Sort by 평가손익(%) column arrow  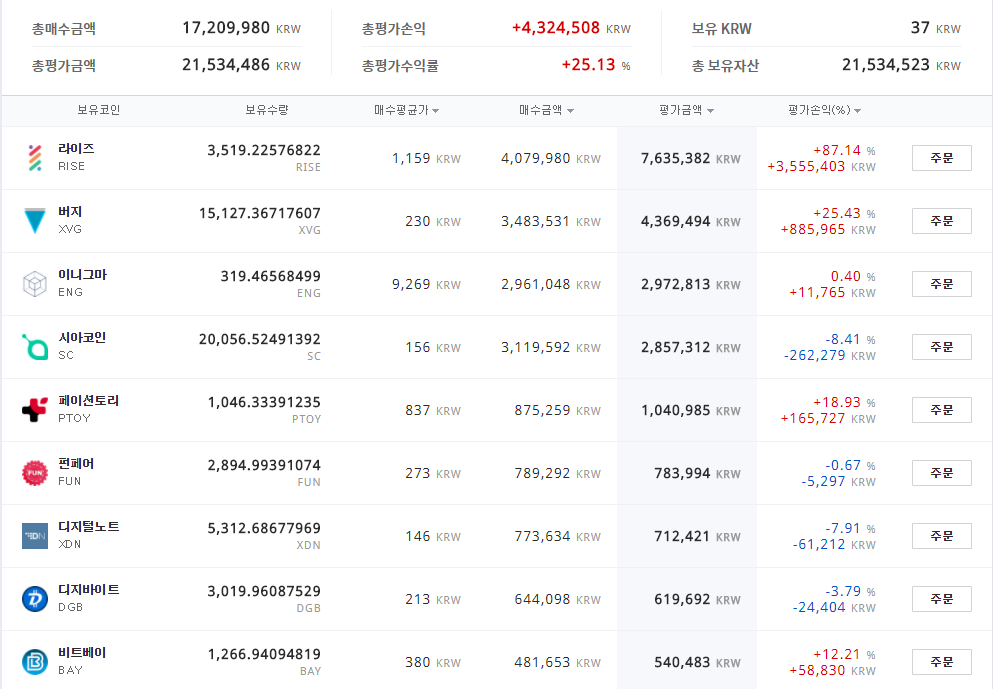(x=857, y=111)
